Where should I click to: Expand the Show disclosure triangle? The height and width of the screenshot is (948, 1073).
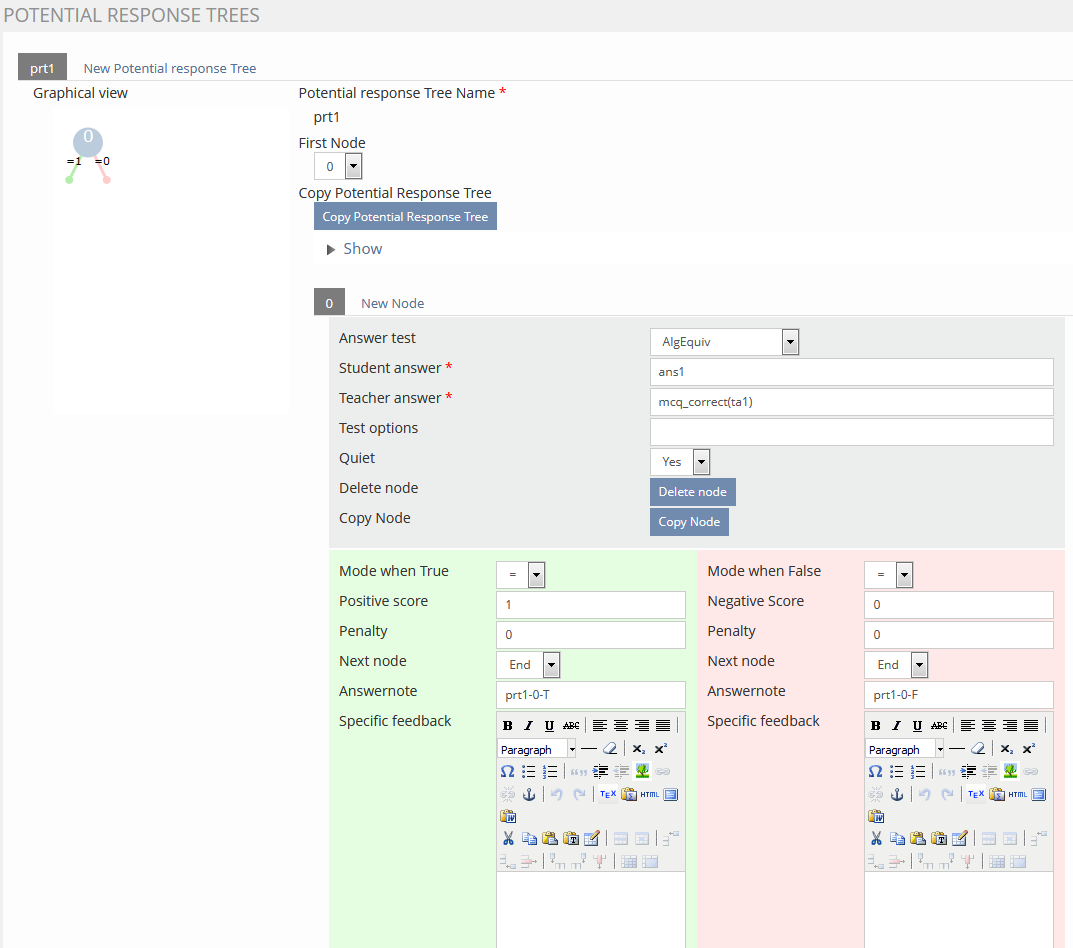[331, 249]
